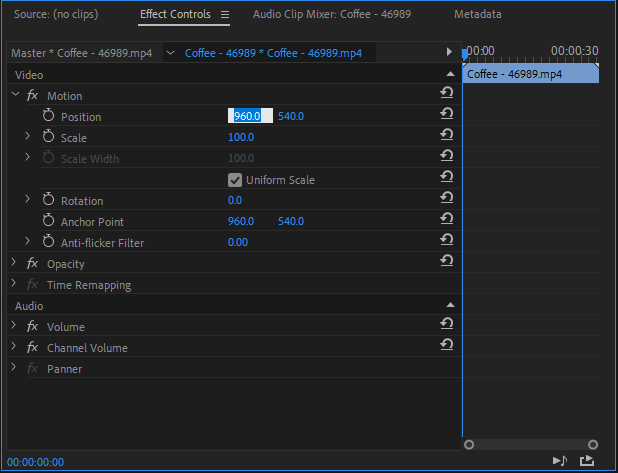Image resolution: width=618 pixels, height=473 pixels.
Task: Uncheck the Uniform Scale checkbox
Action: pyautogui.click(x=235, y=180)
